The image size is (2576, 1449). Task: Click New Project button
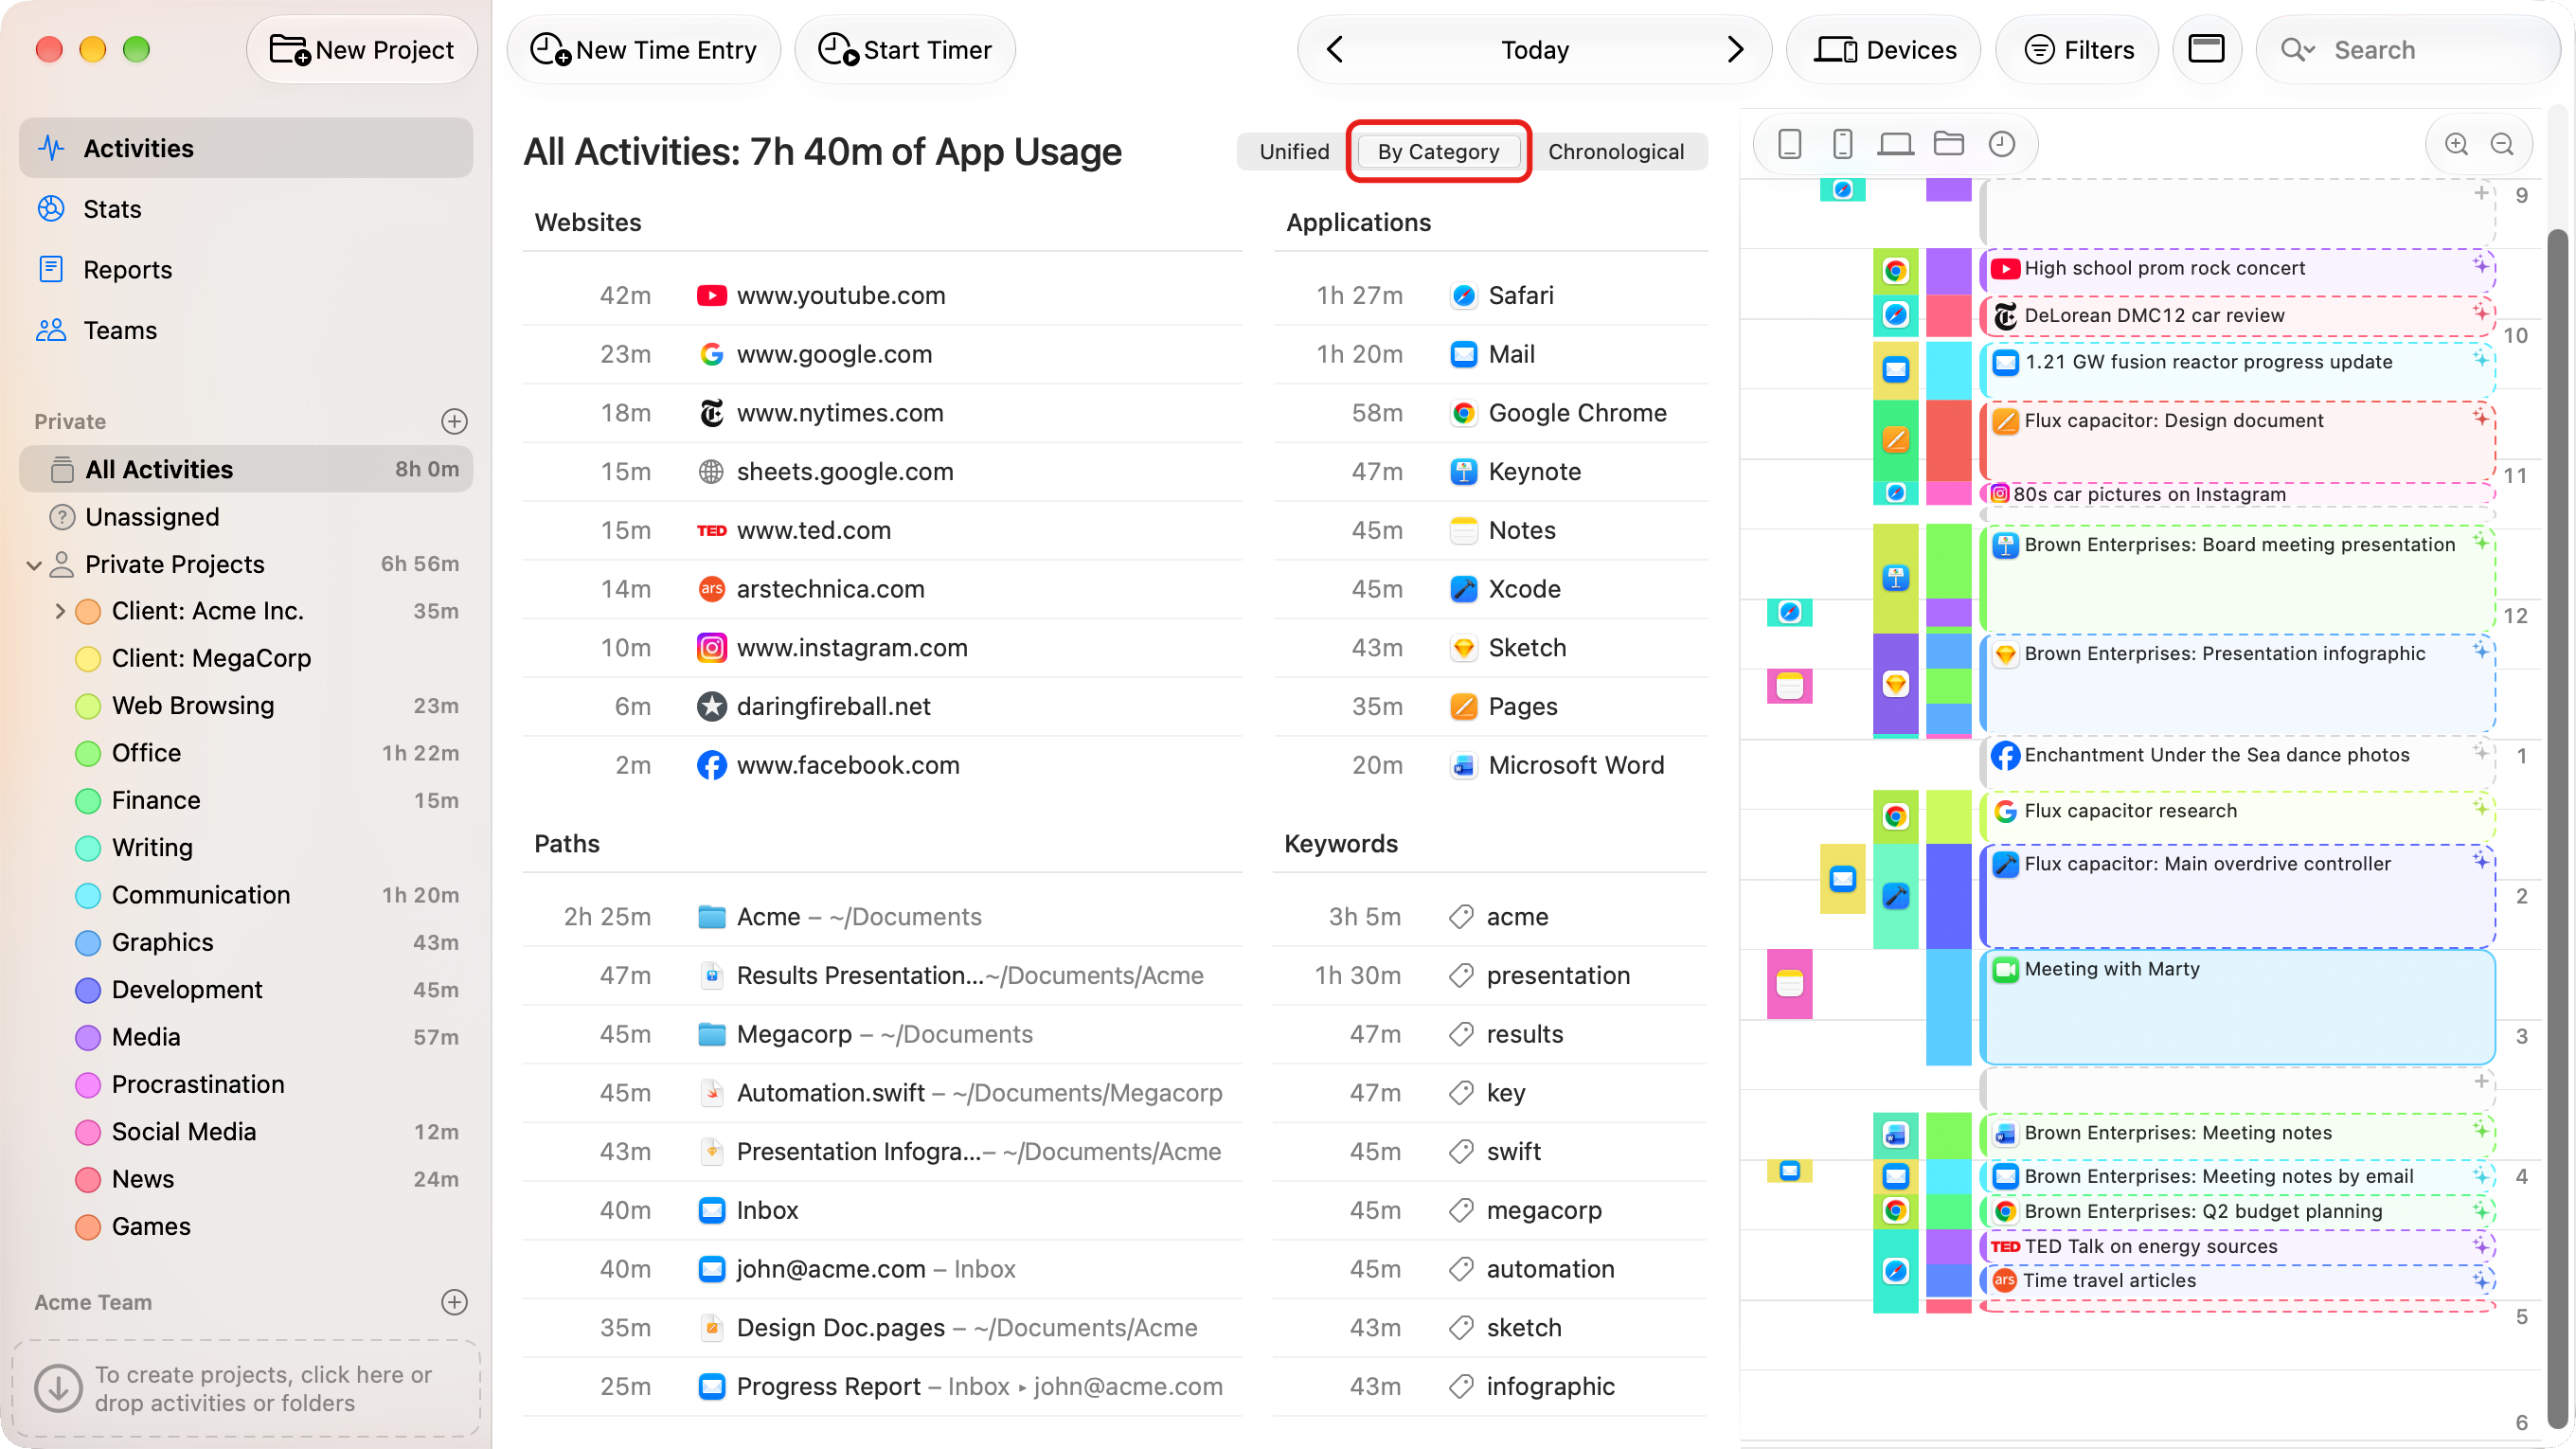tap(362, 49)
